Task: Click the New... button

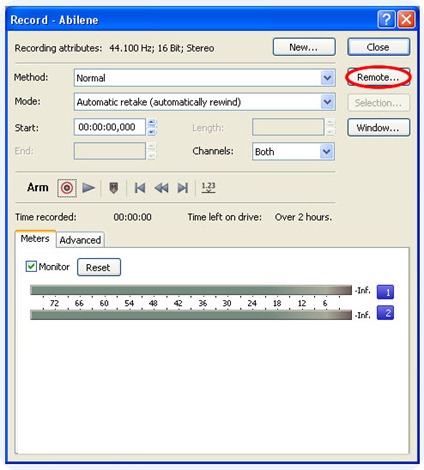Action: (304, 47)
